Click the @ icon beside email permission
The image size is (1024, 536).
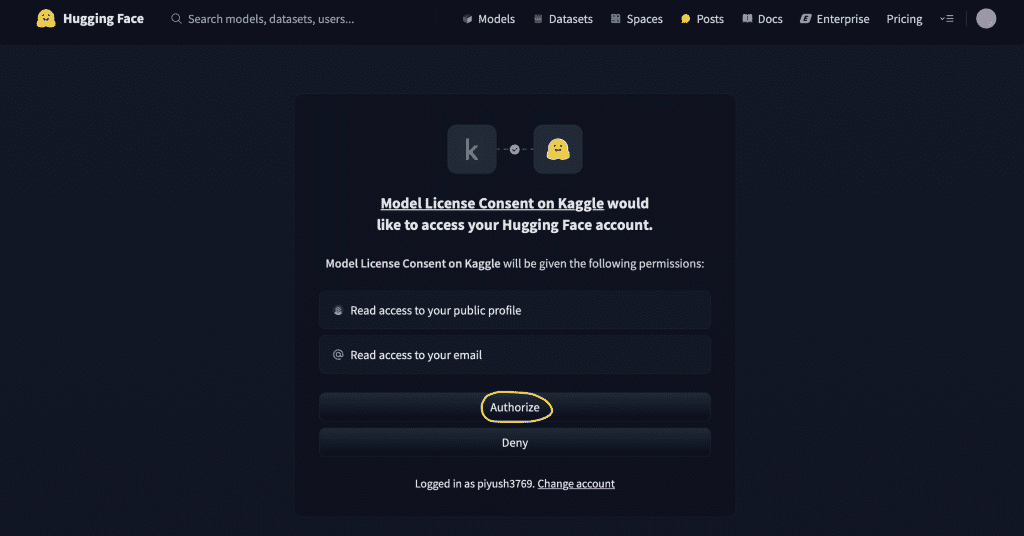(338, 355)
